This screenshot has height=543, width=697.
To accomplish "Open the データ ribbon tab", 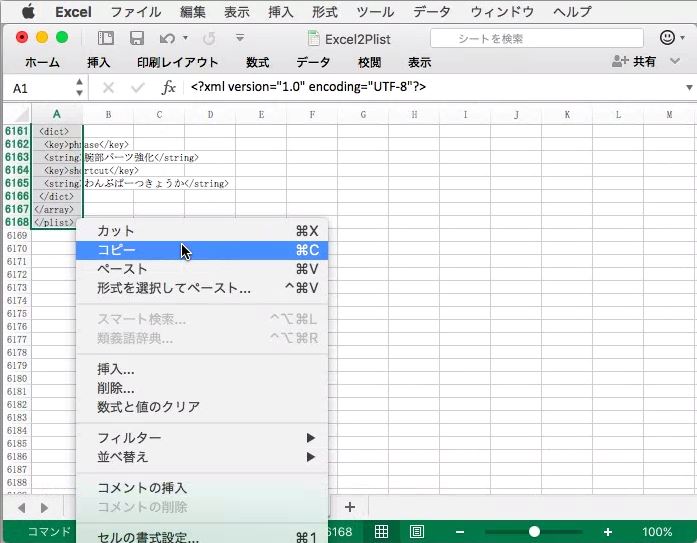I will pyautogui.click(x=313, y=62).
